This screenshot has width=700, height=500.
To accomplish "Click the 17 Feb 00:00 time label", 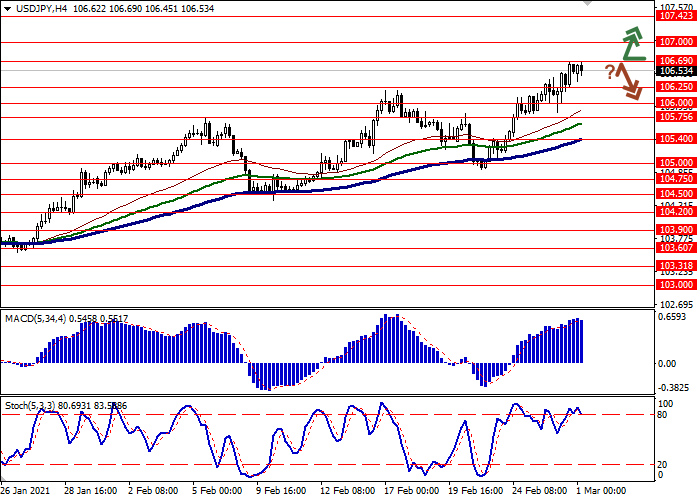I will coord(412,491).
